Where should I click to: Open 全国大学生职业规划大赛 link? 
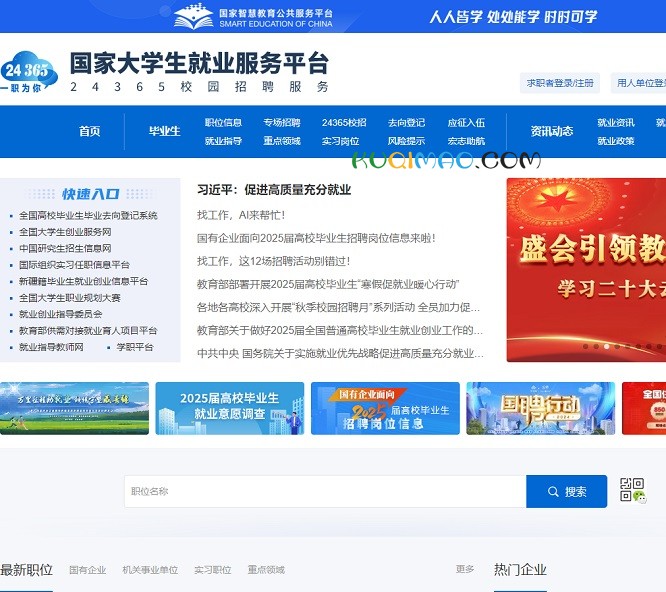coord(70,298)
